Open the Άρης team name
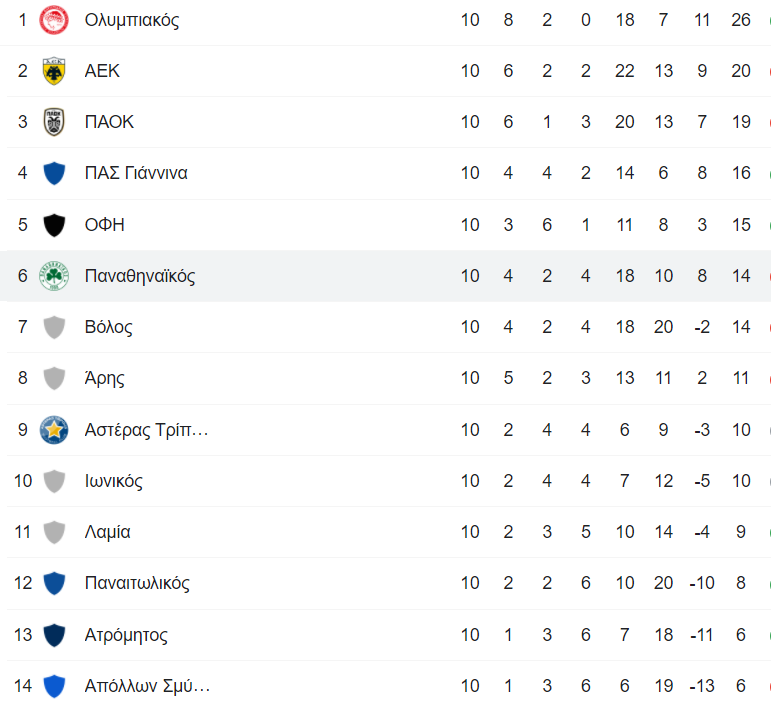Image resolution: width=771 pixels, height=706 pixels. point(104,378)
